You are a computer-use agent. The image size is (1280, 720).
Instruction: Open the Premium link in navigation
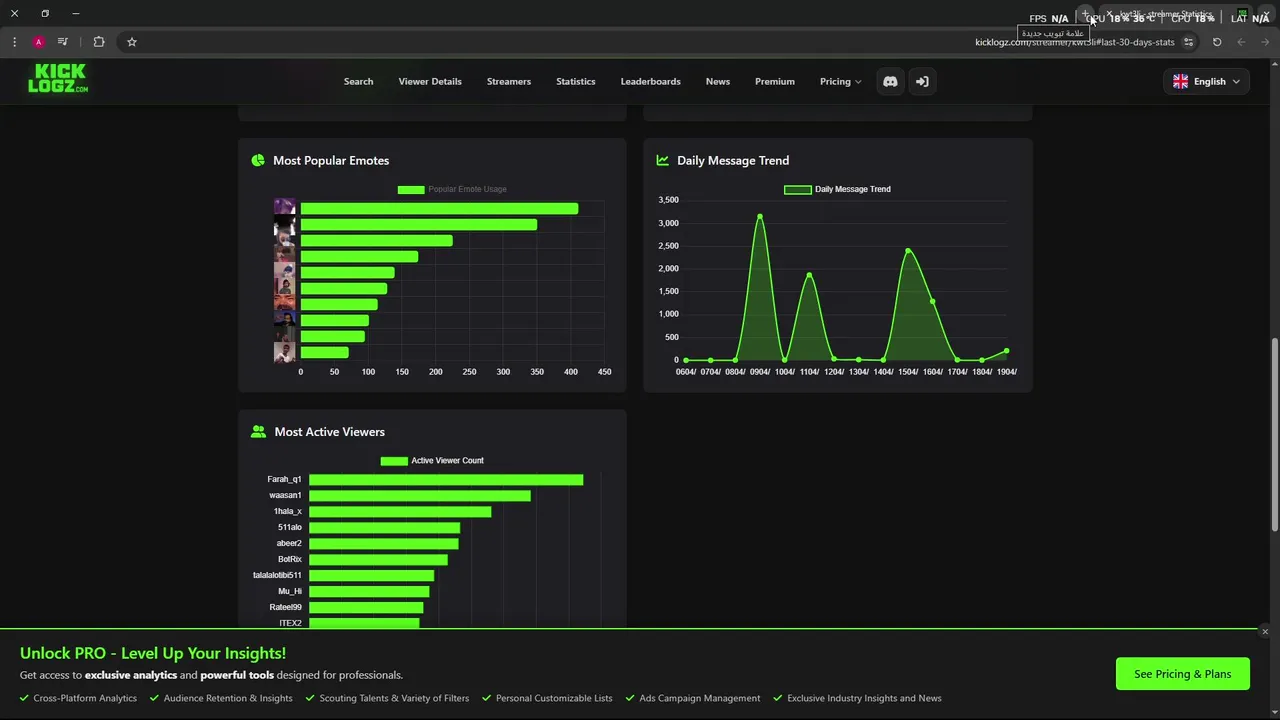coord(775,82)
